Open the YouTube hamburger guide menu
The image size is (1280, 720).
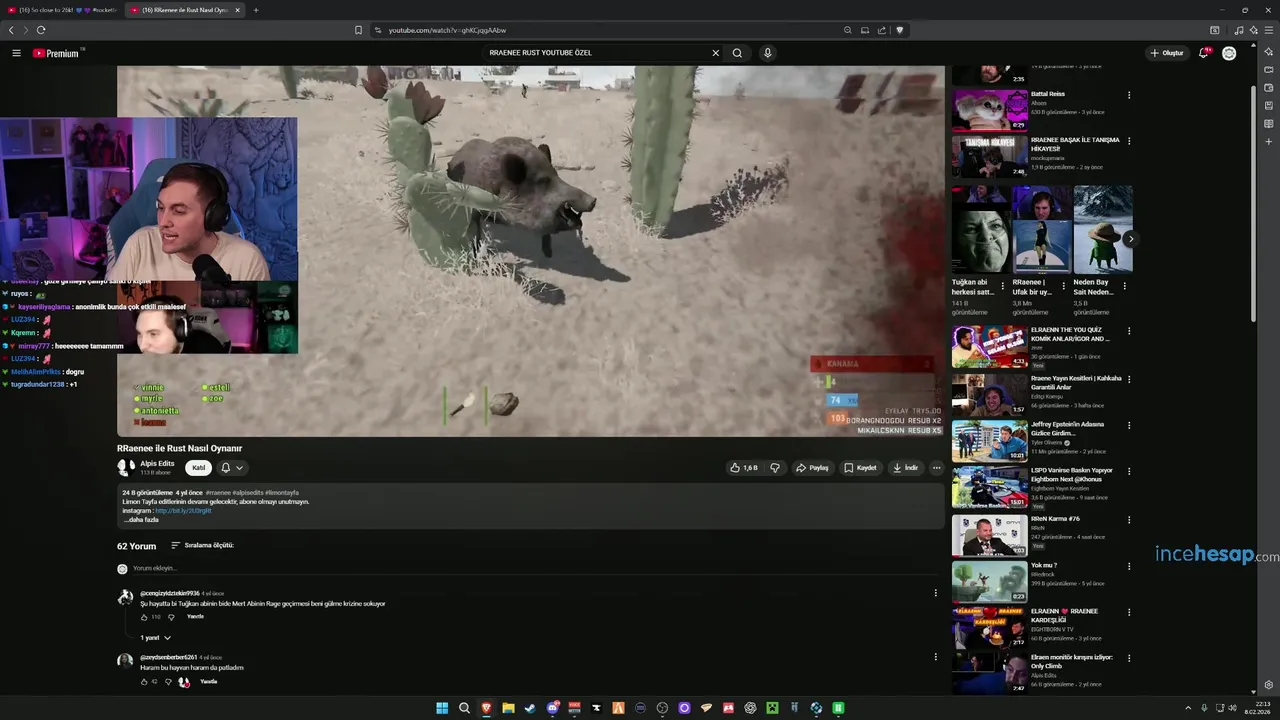coord(16,53)
